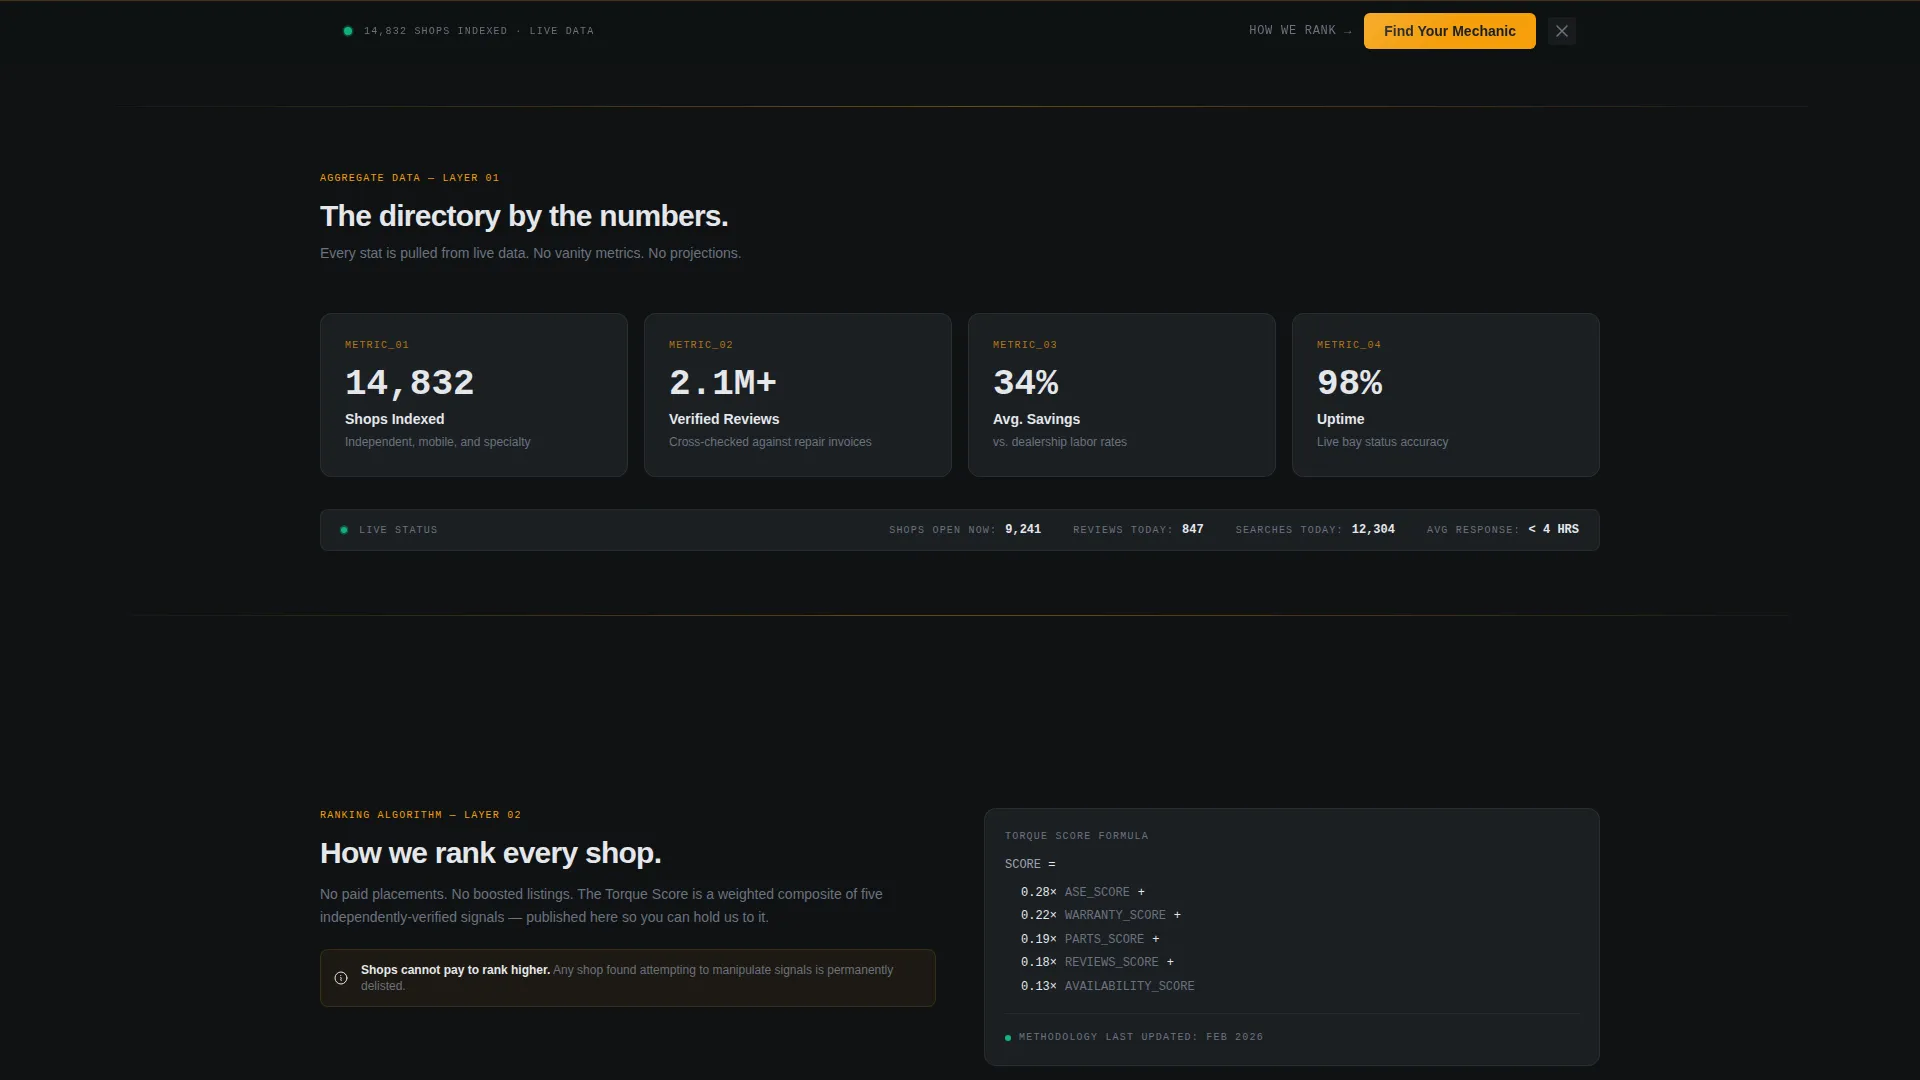
Task: Click the info icon in no-pay notice
Action: tap(341, 978)
